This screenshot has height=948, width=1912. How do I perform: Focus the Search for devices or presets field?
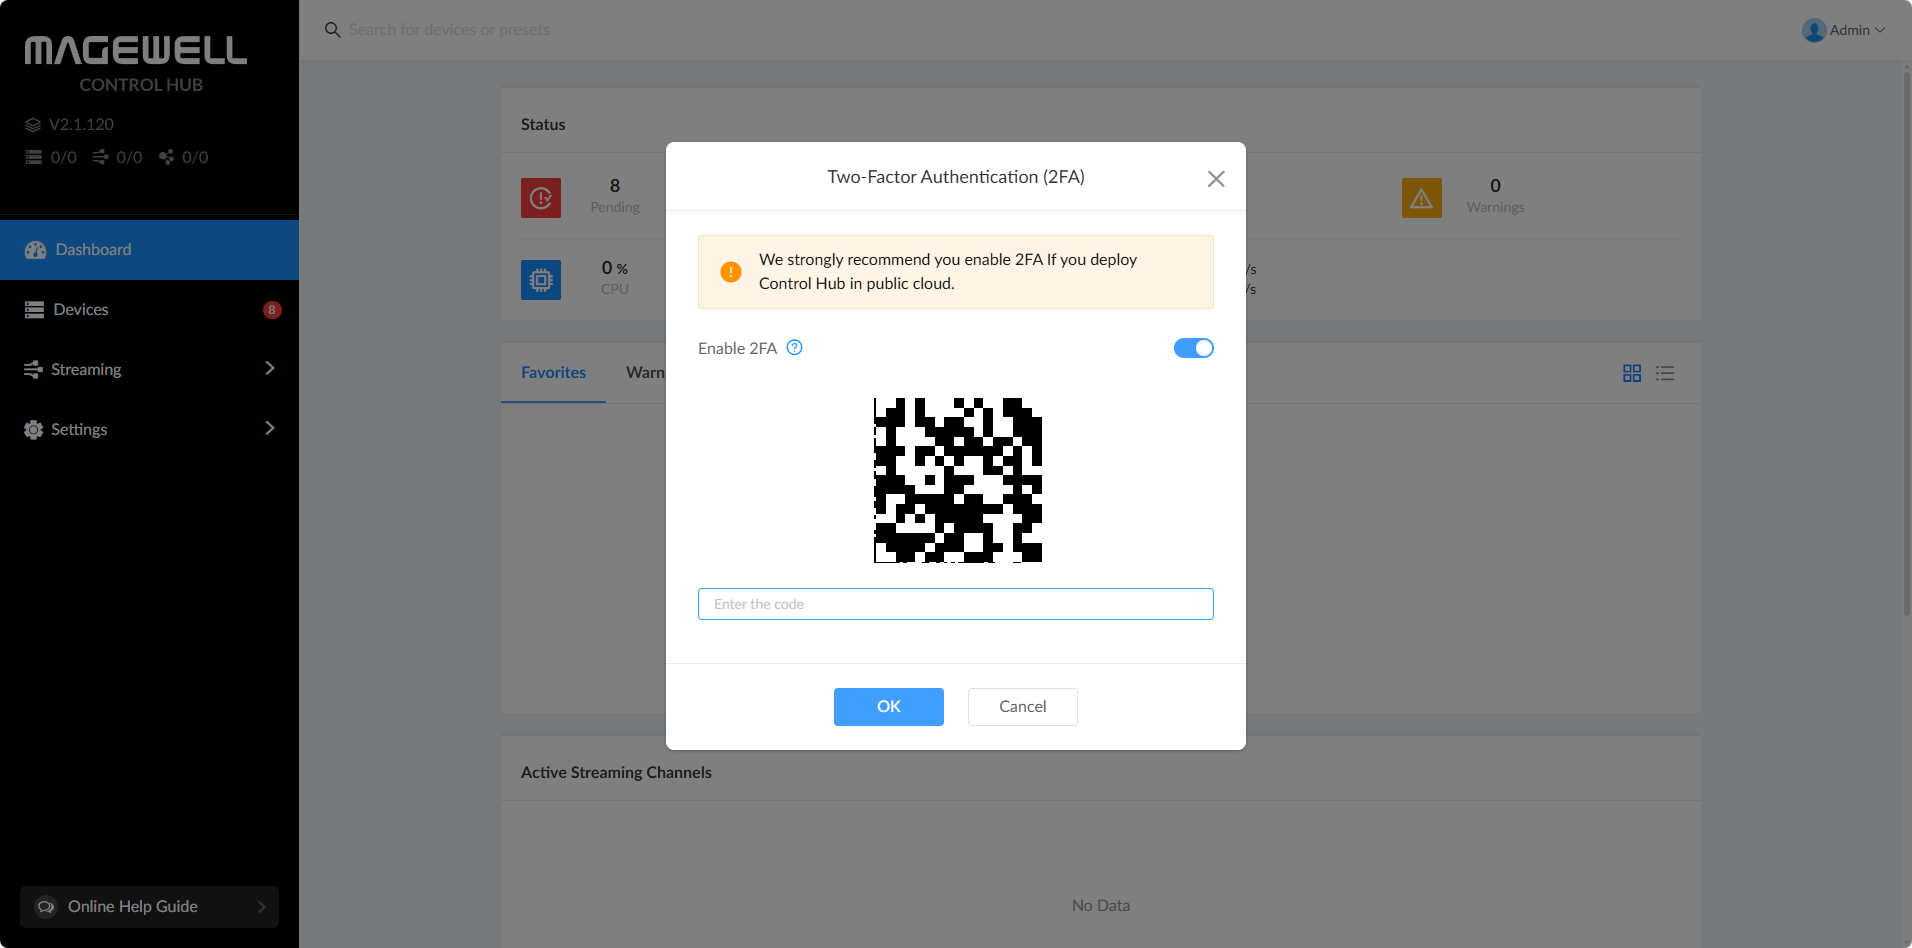449,30
